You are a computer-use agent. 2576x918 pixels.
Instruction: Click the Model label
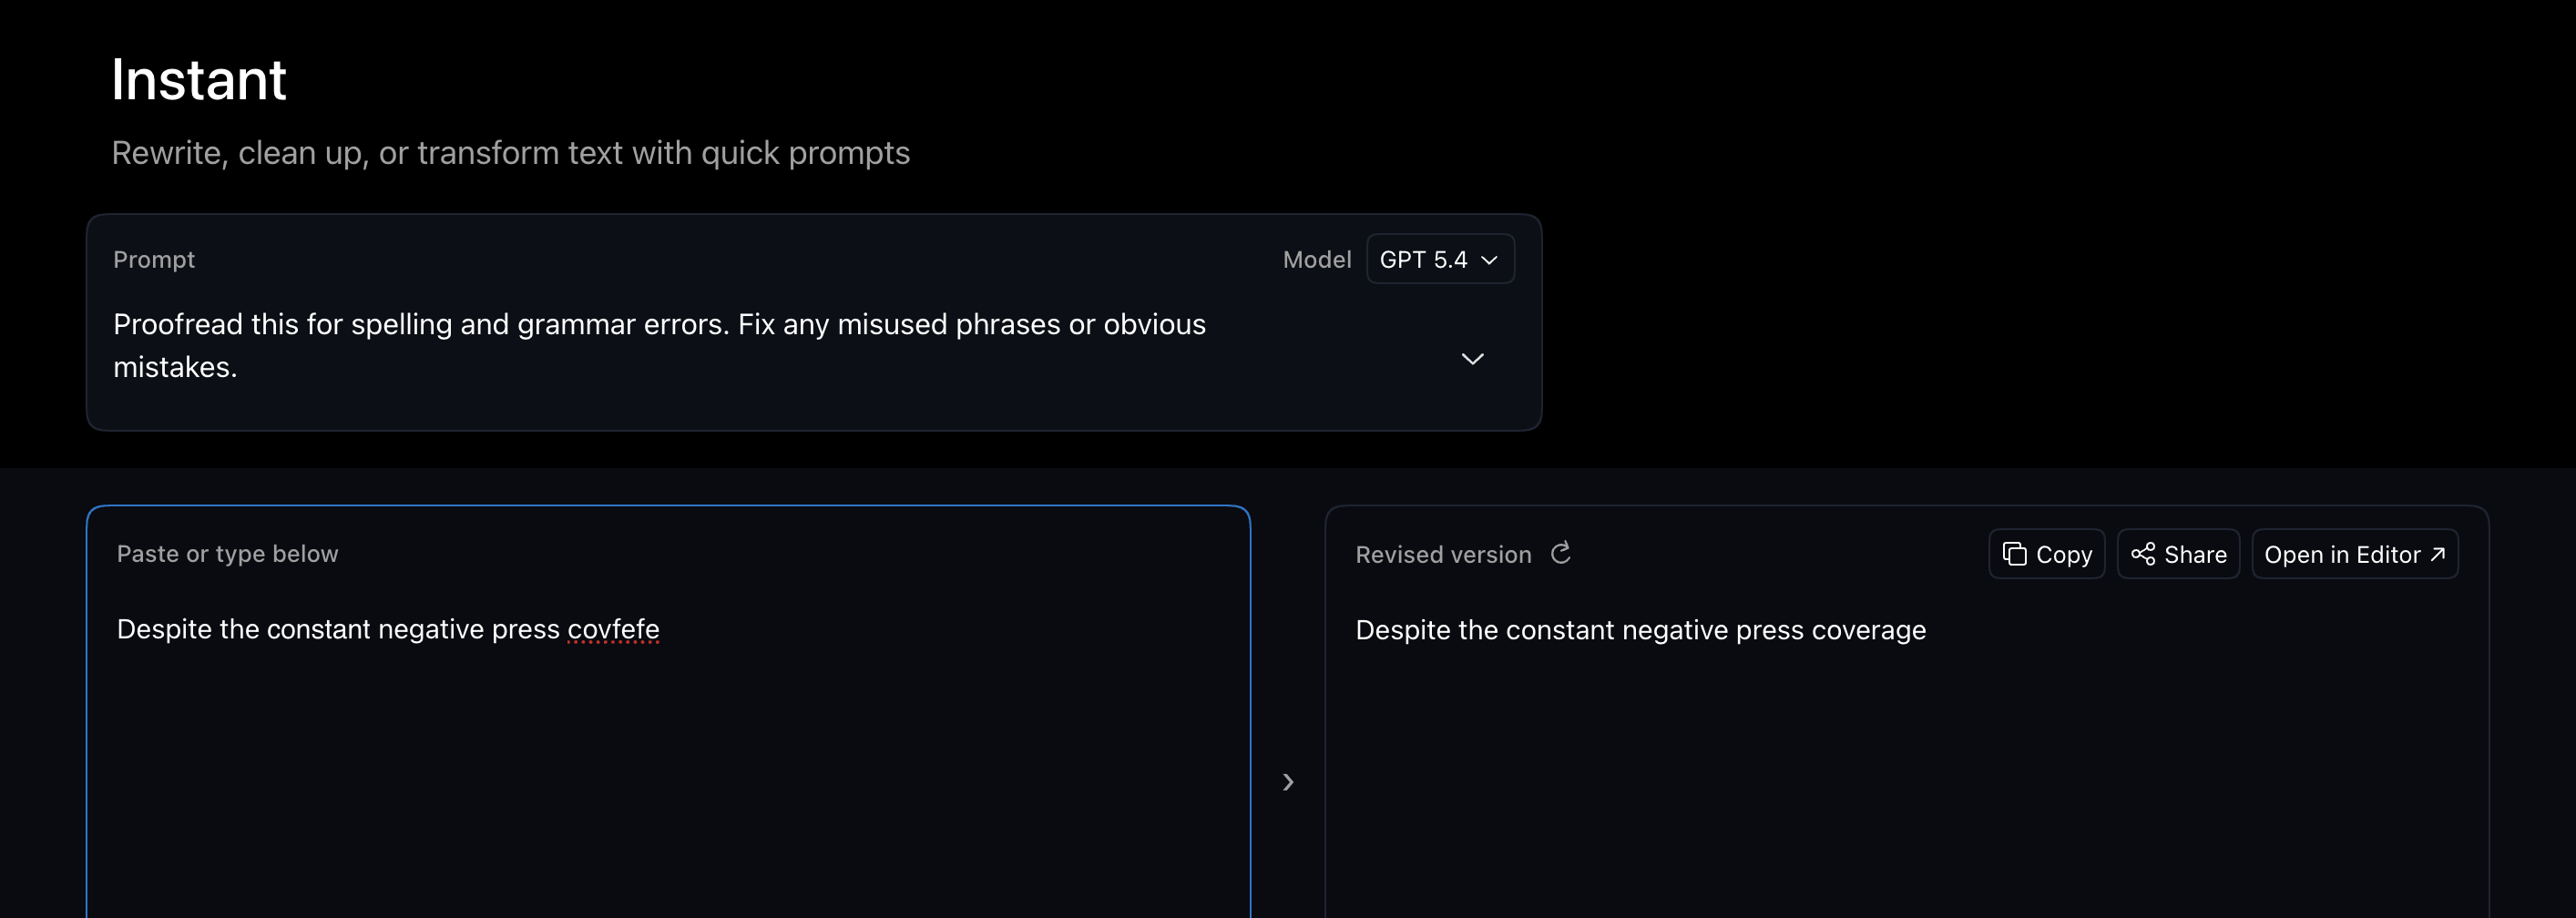click(1316, 260)
